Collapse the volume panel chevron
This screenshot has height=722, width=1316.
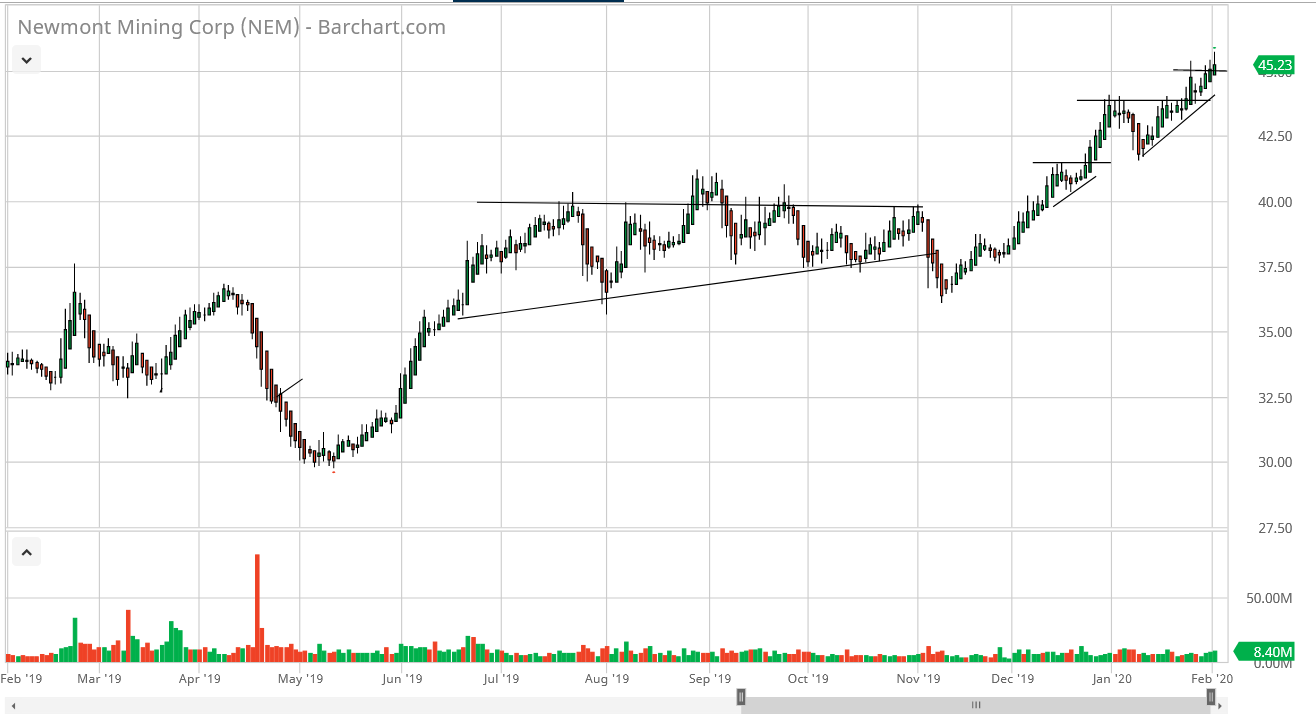pos(26,551)
